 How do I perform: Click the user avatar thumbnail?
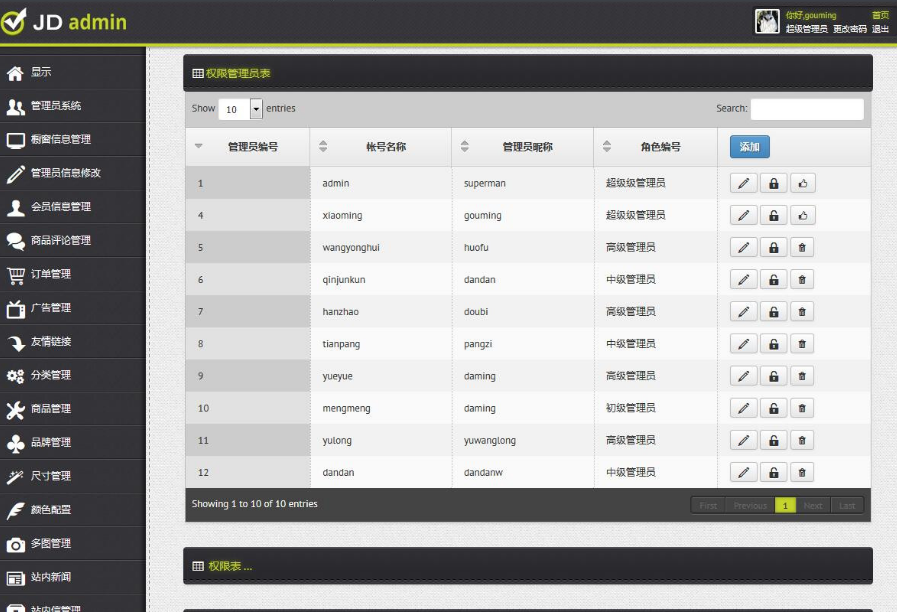[767, 22]
